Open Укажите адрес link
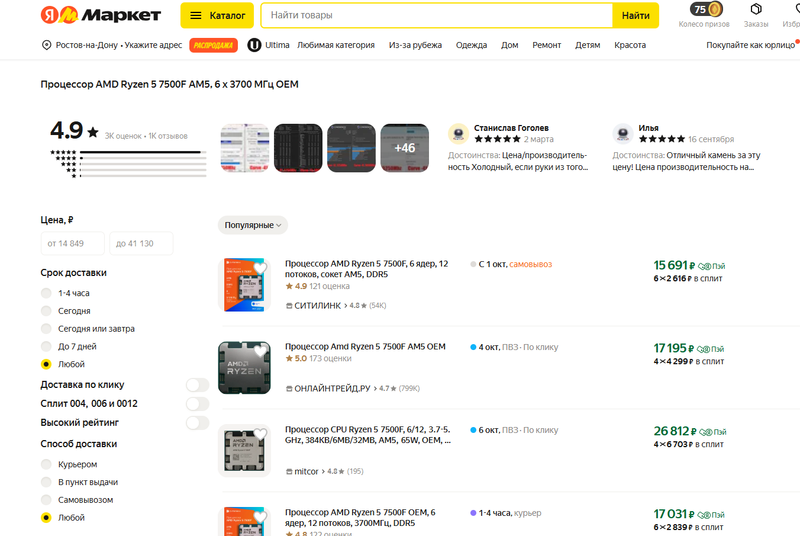800x536 pixels. coord(153,45)
